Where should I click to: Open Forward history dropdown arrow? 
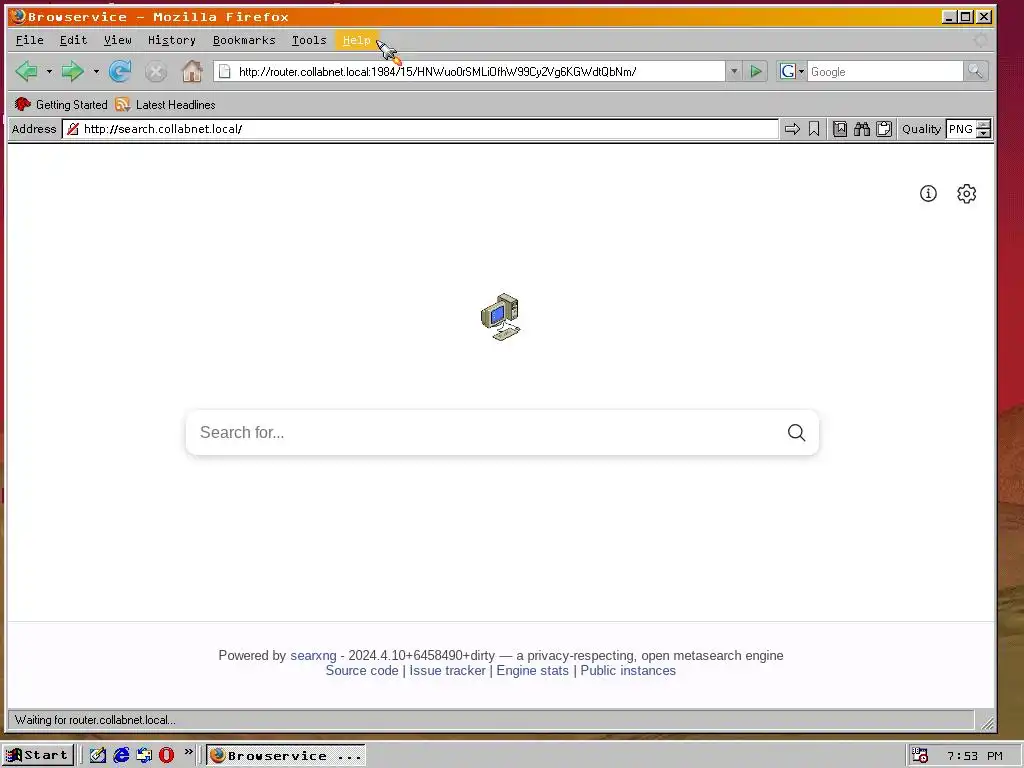coord(96,71)
